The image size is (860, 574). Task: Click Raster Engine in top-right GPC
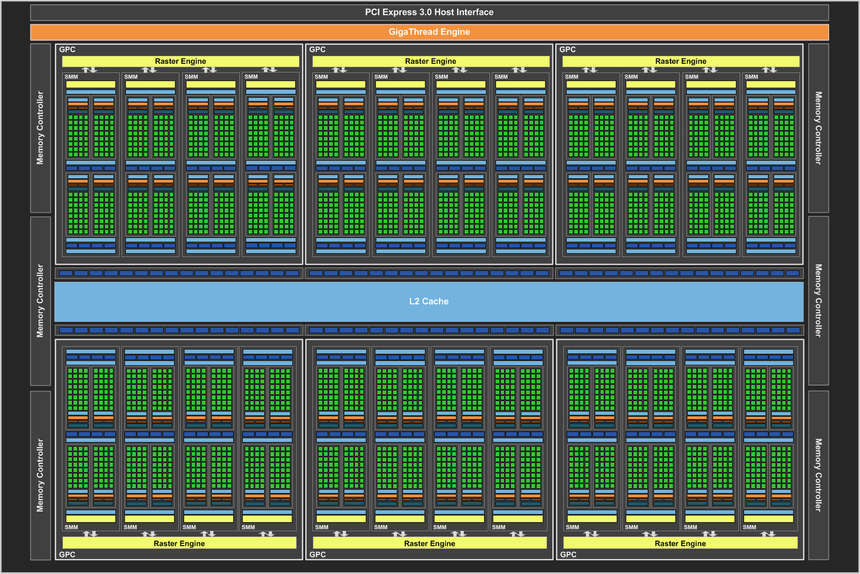click(x=680, y=61)
